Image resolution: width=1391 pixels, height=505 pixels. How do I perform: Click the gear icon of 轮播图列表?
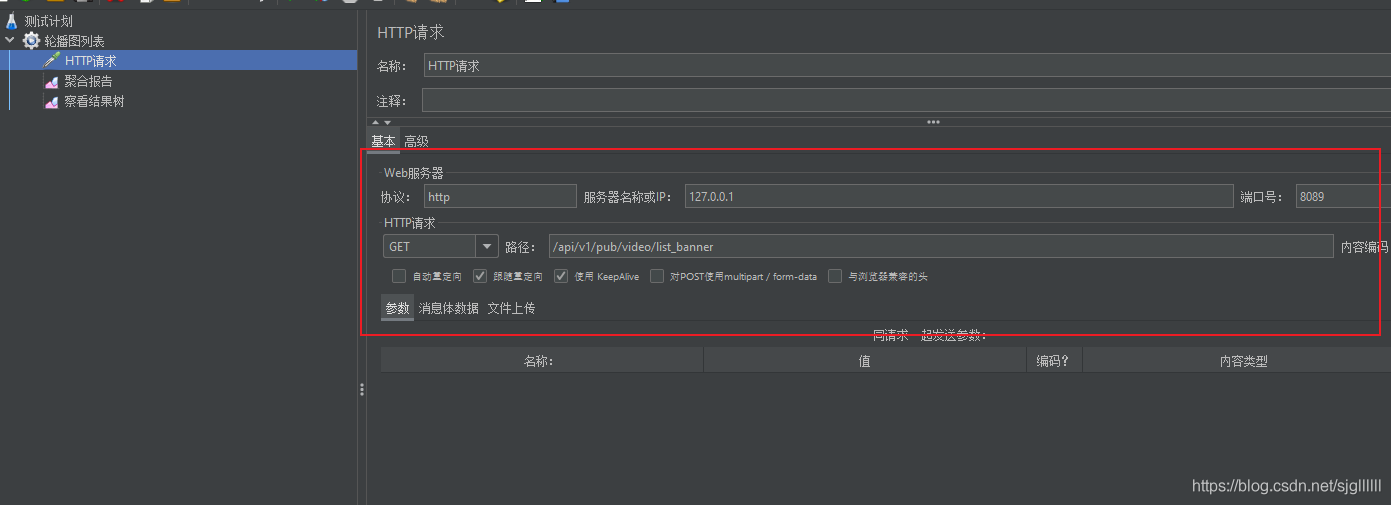pyautogui.click(x=32, y=41)
